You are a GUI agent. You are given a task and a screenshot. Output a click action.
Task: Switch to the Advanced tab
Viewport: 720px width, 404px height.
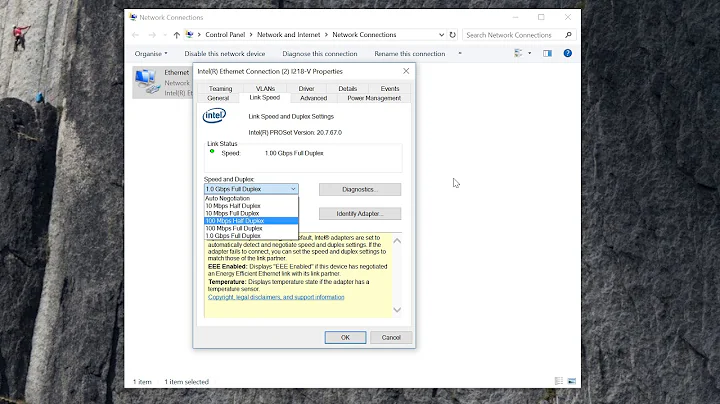pyautogui.click(x=314, y=98)
